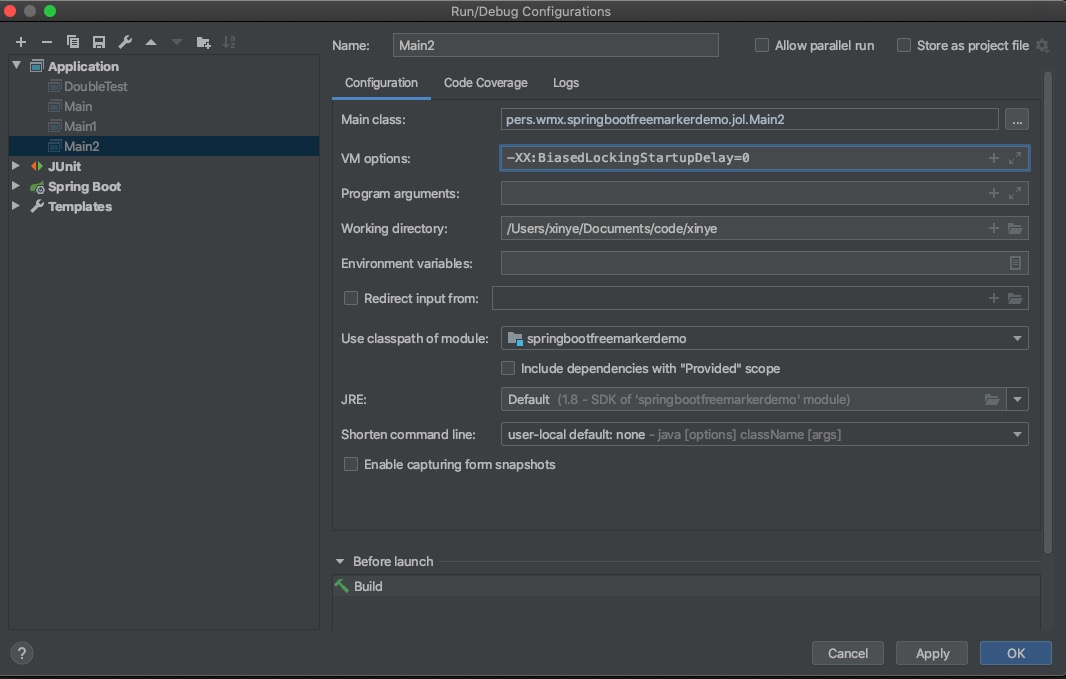
Task: Open the wrench Edit Templates icon
Action: point(125,42)
